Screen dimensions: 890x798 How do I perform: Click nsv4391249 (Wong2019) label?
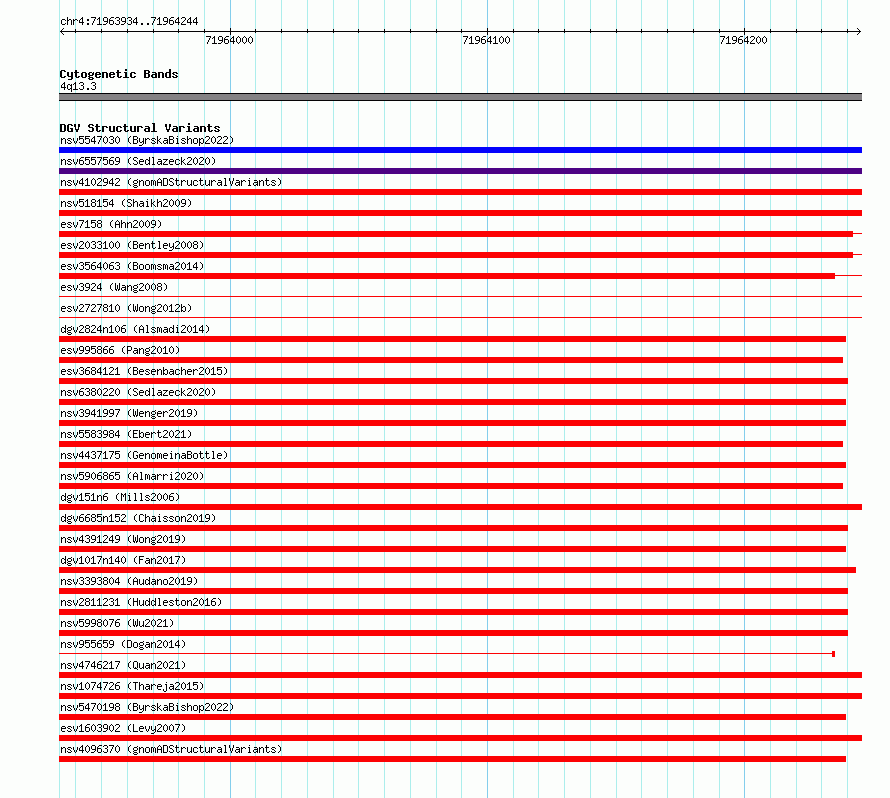123,539
